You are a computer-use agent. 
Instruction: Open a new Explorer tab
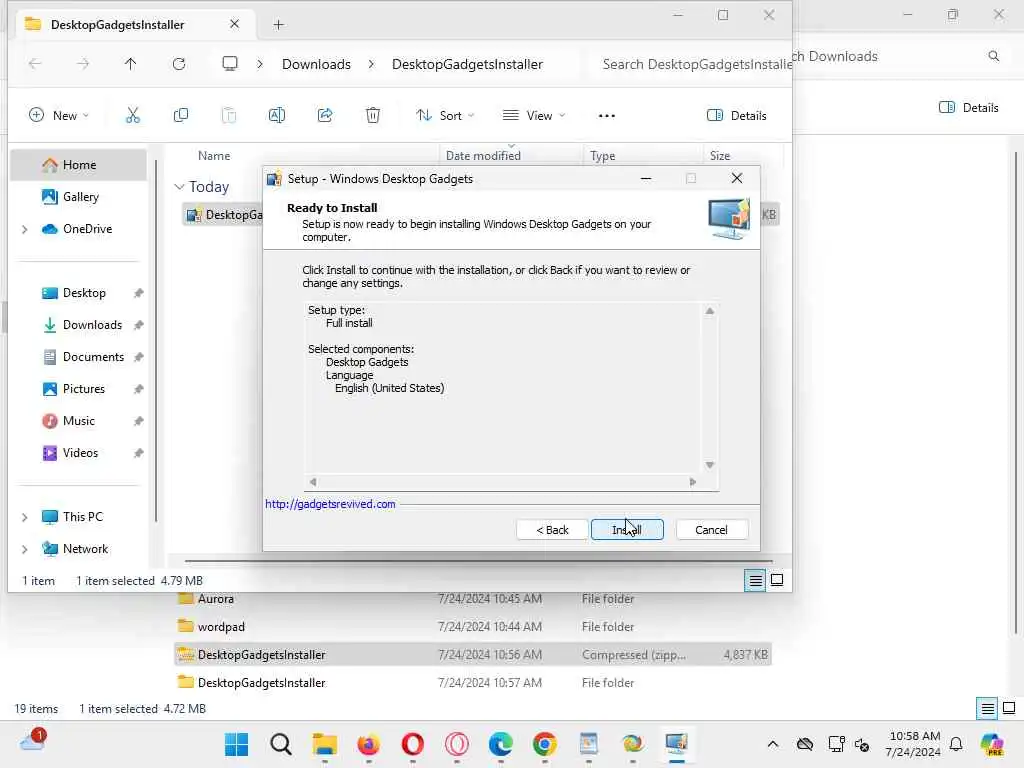tap(279, 25)
